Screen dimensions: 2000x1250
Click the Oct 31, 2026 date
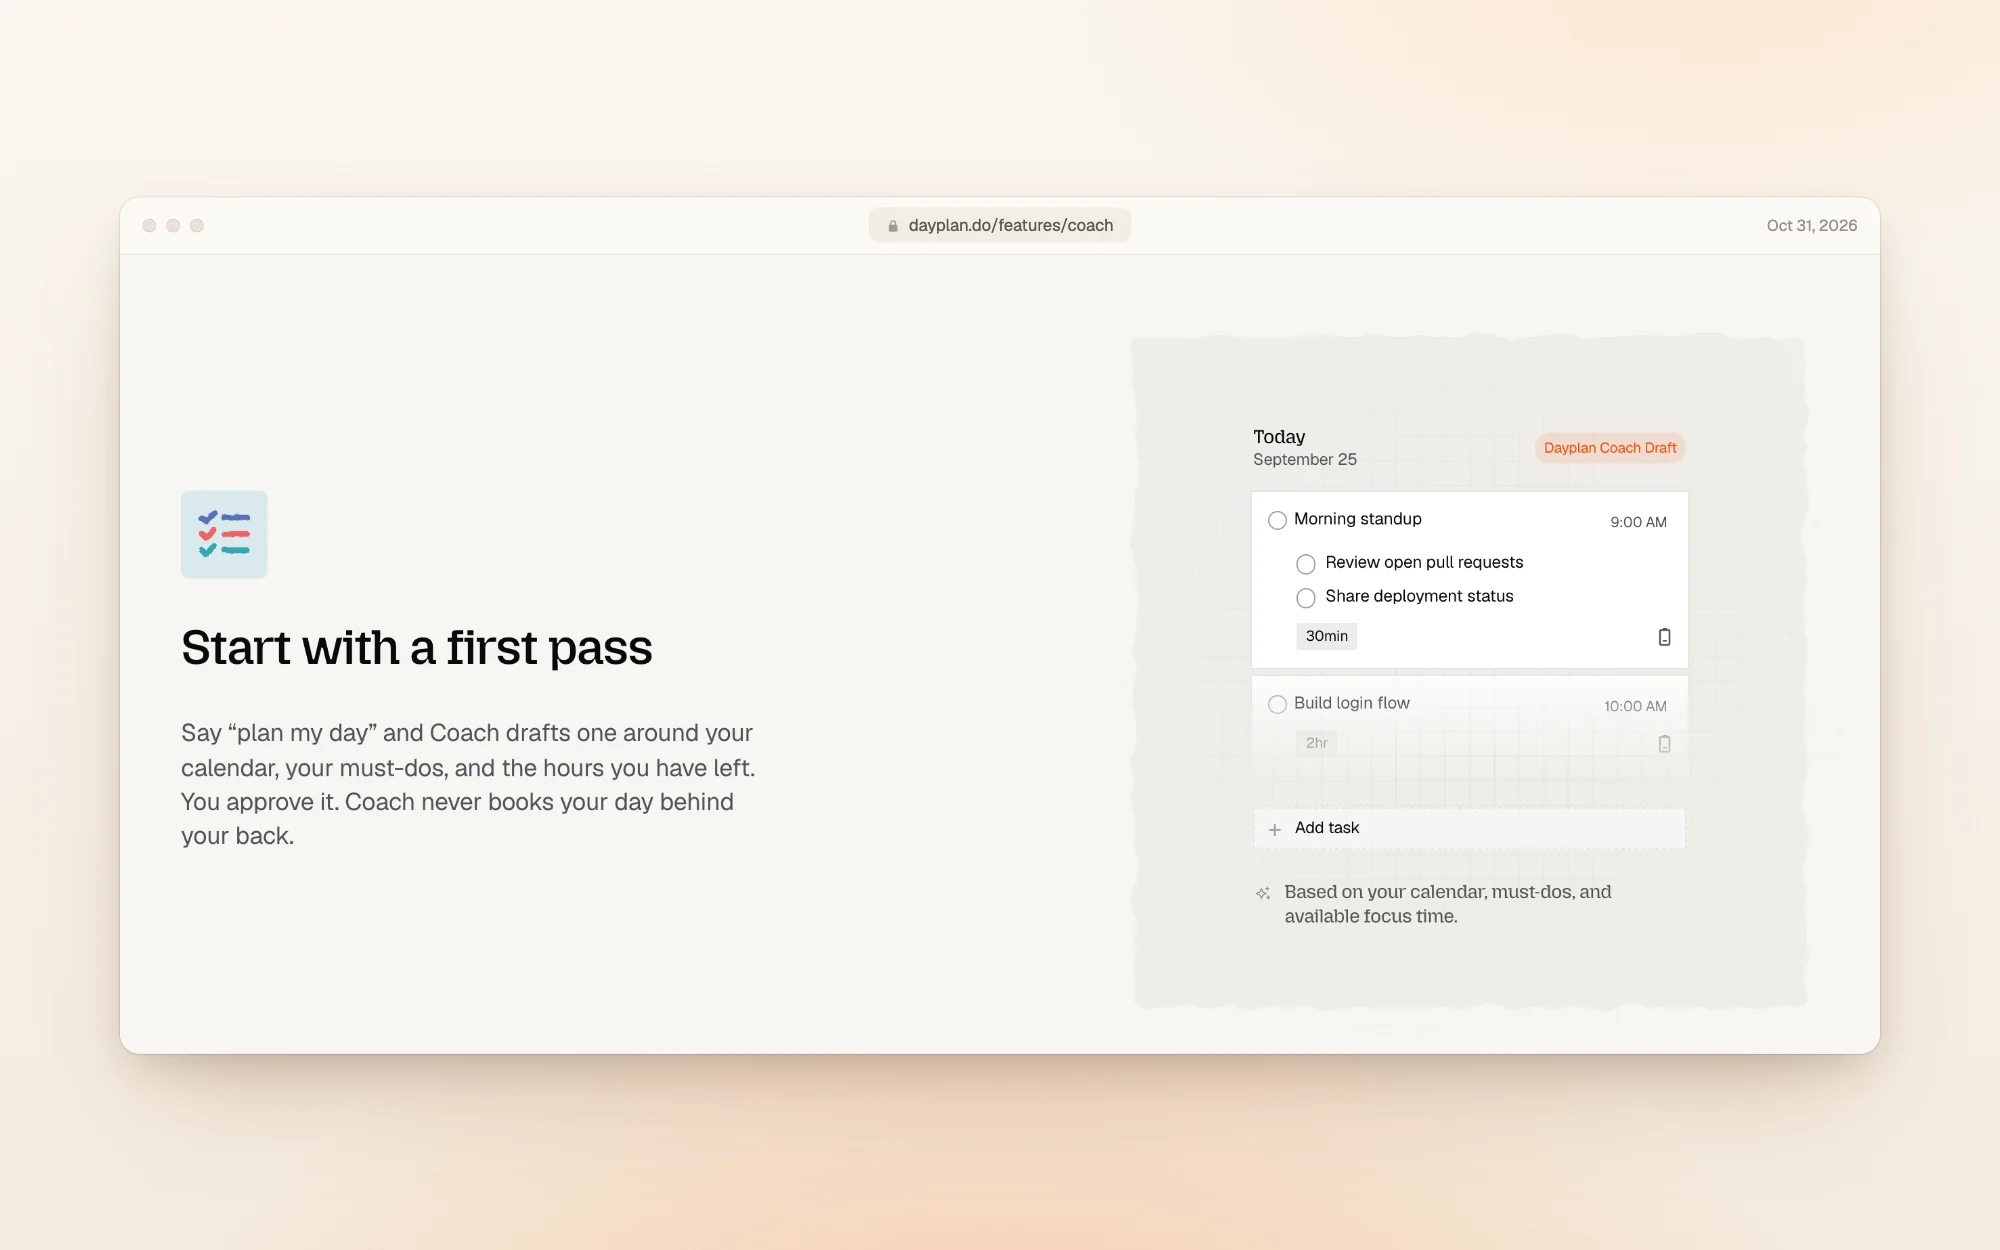pos(1812,226)
